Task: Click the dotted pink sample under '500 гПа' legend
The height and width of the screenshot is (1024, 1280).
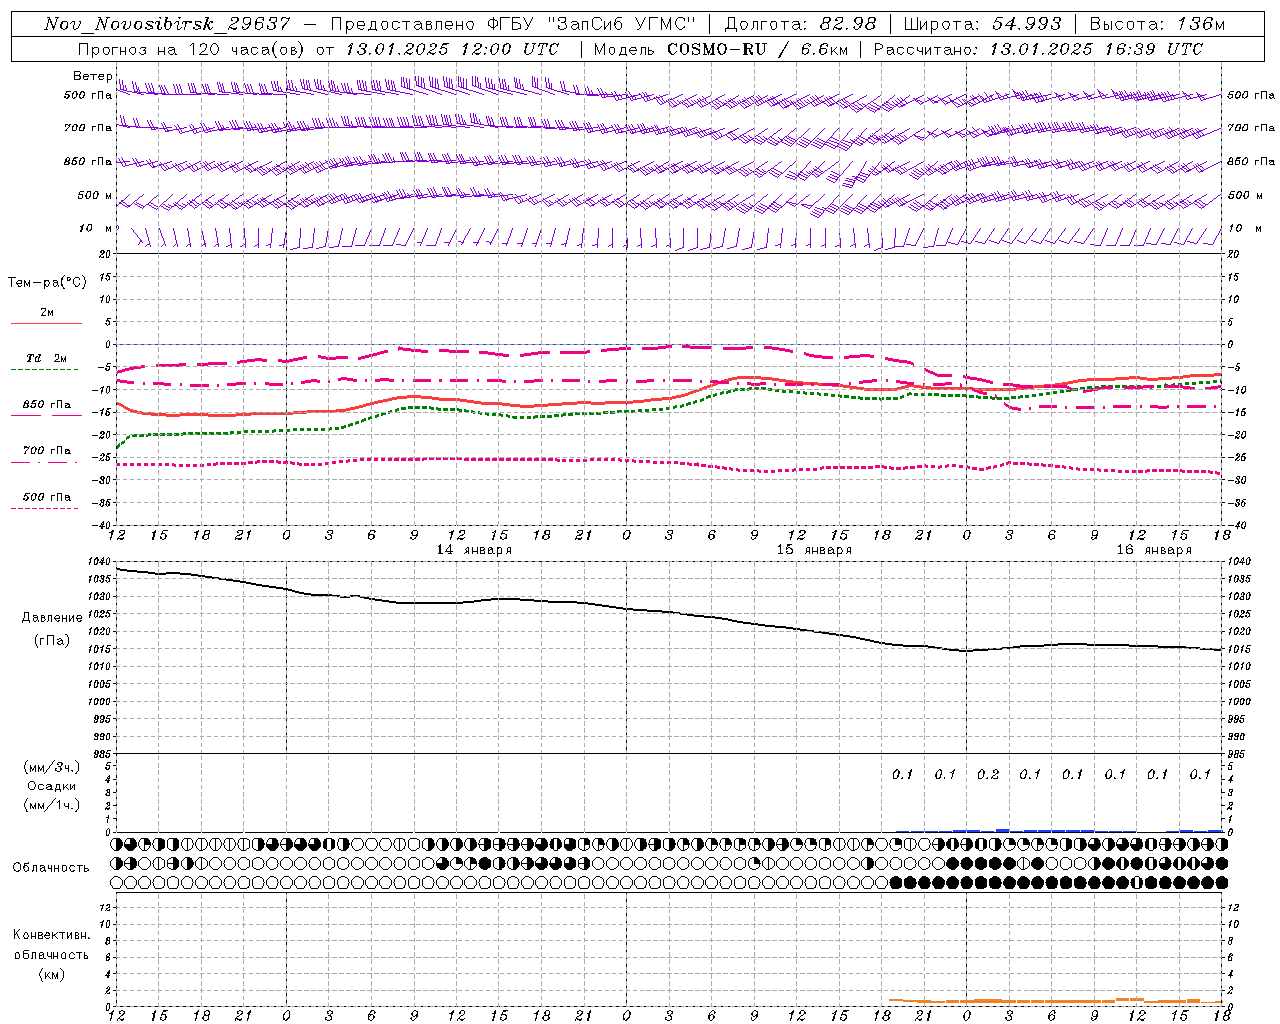Action: coord(45,508)
